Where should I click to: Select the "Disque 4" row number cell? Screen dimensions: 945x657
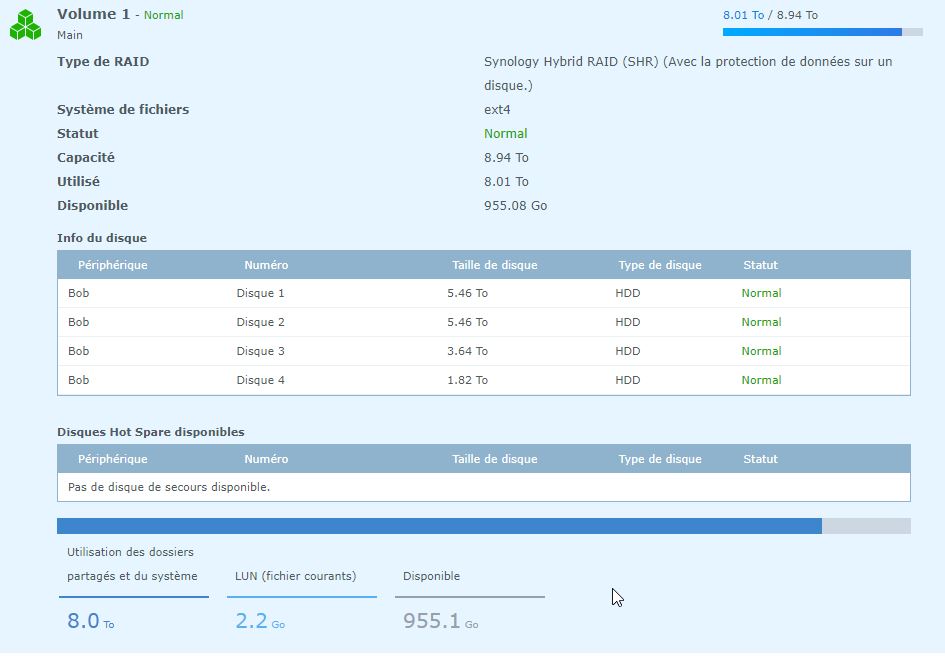pyautogui.click(x=260, y=380)
